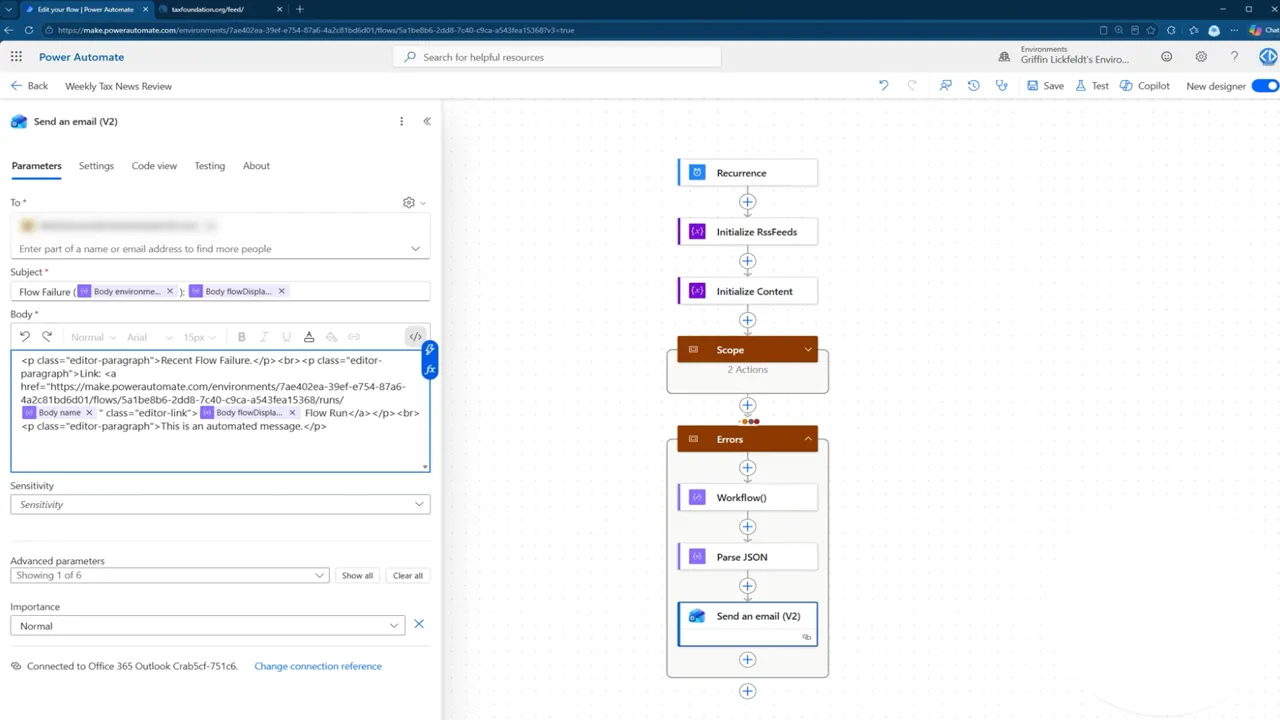Open the action's three-dot more menu

point(401,121)
